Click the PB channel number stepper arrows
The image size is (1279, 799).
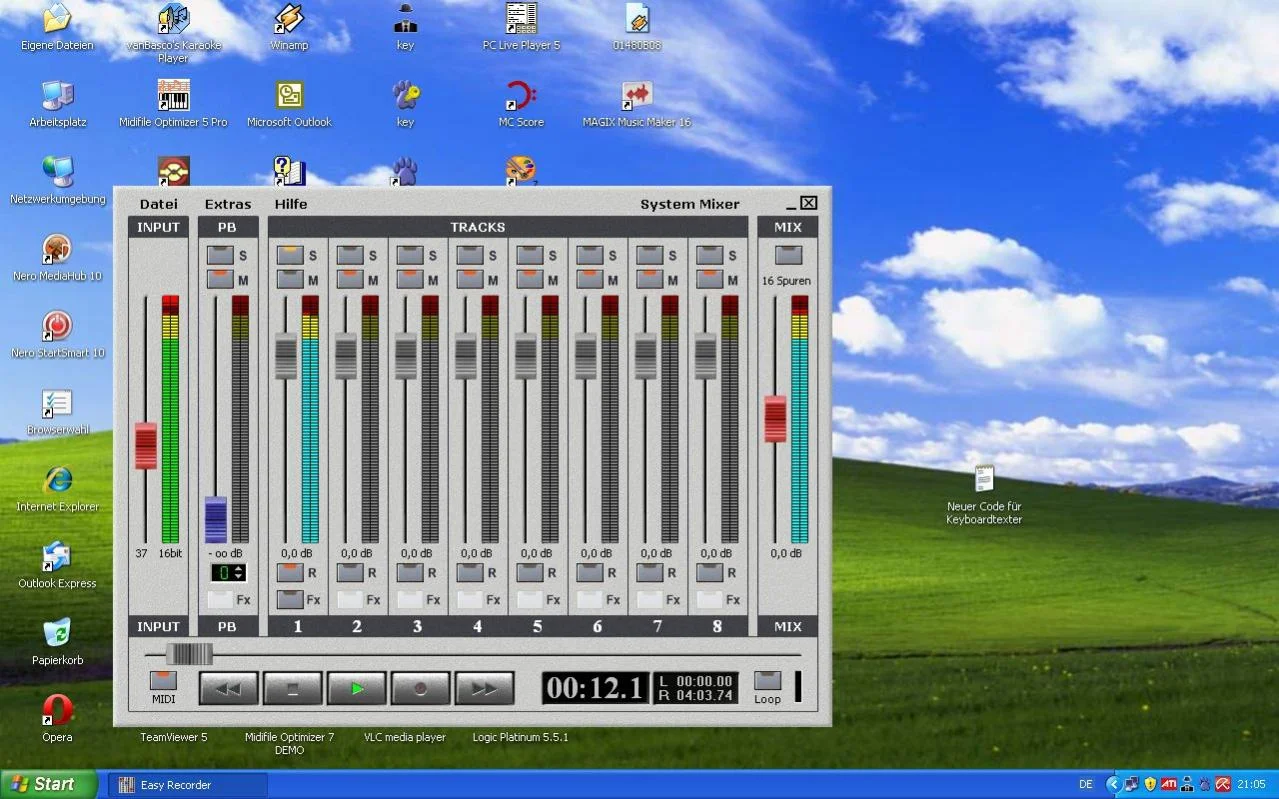[238, 573]
